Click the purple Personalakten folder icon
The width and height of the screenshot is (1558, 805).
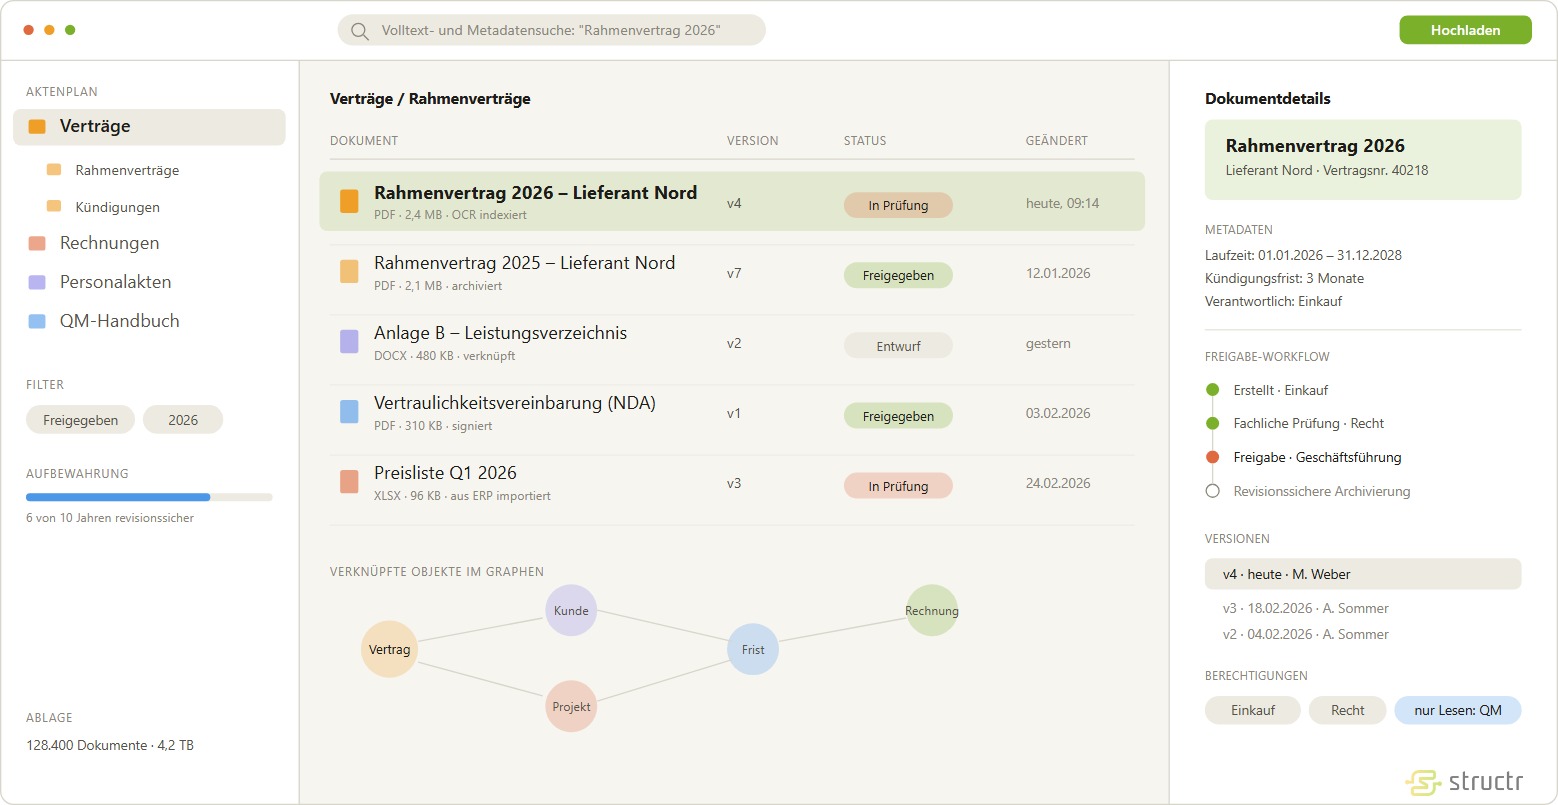tap(37, 282)
